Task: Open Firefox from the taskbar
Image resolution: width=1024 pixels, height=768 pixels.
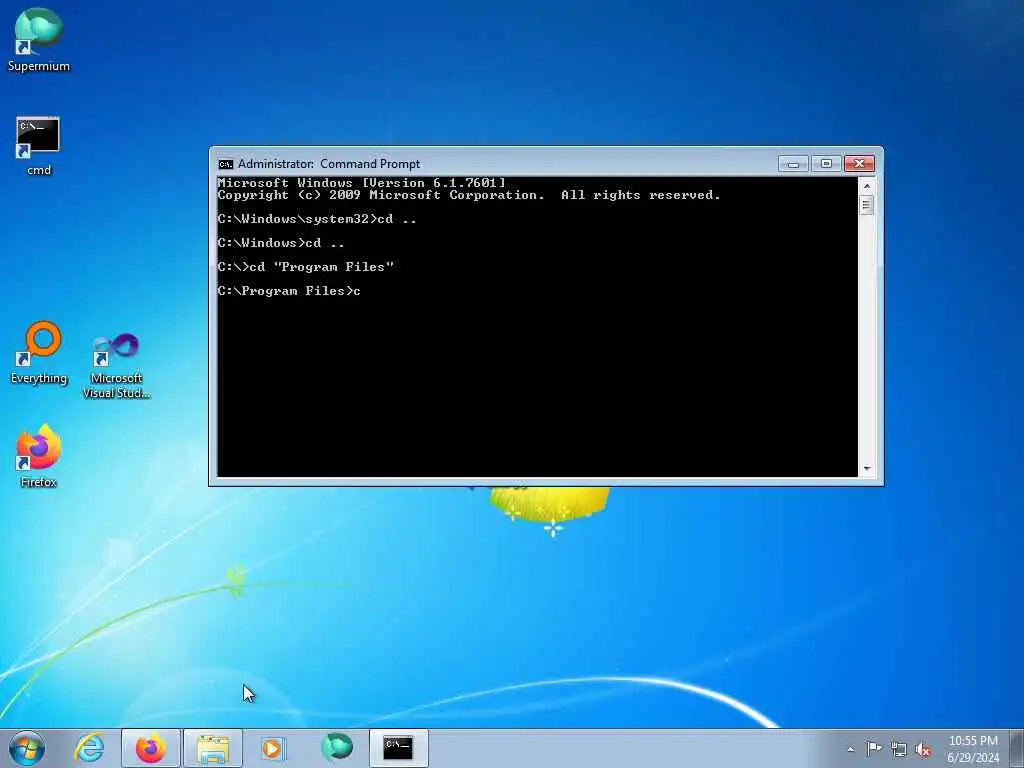Action: (x=151, y=748)
